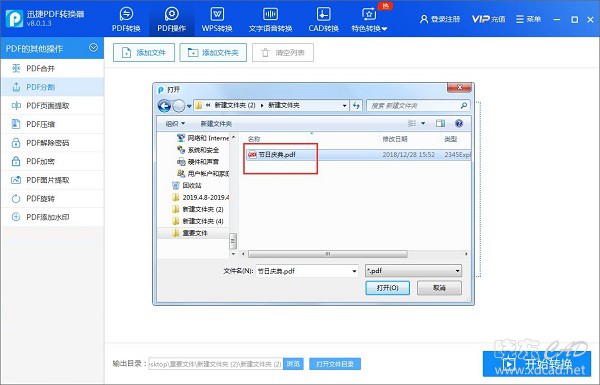Click the 清空列表 button

(x=283, y=52)
